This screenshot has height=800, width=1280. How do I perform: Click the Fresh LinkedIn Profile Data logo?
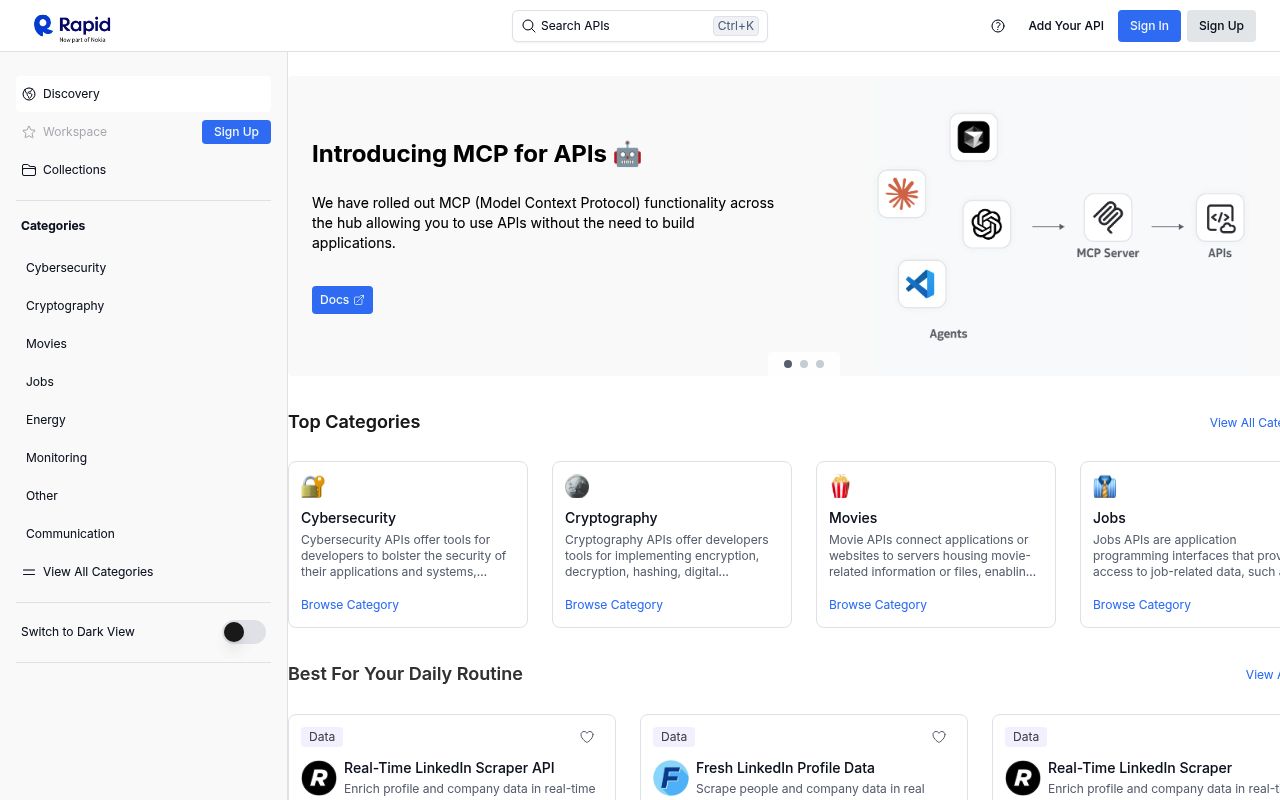671,777
